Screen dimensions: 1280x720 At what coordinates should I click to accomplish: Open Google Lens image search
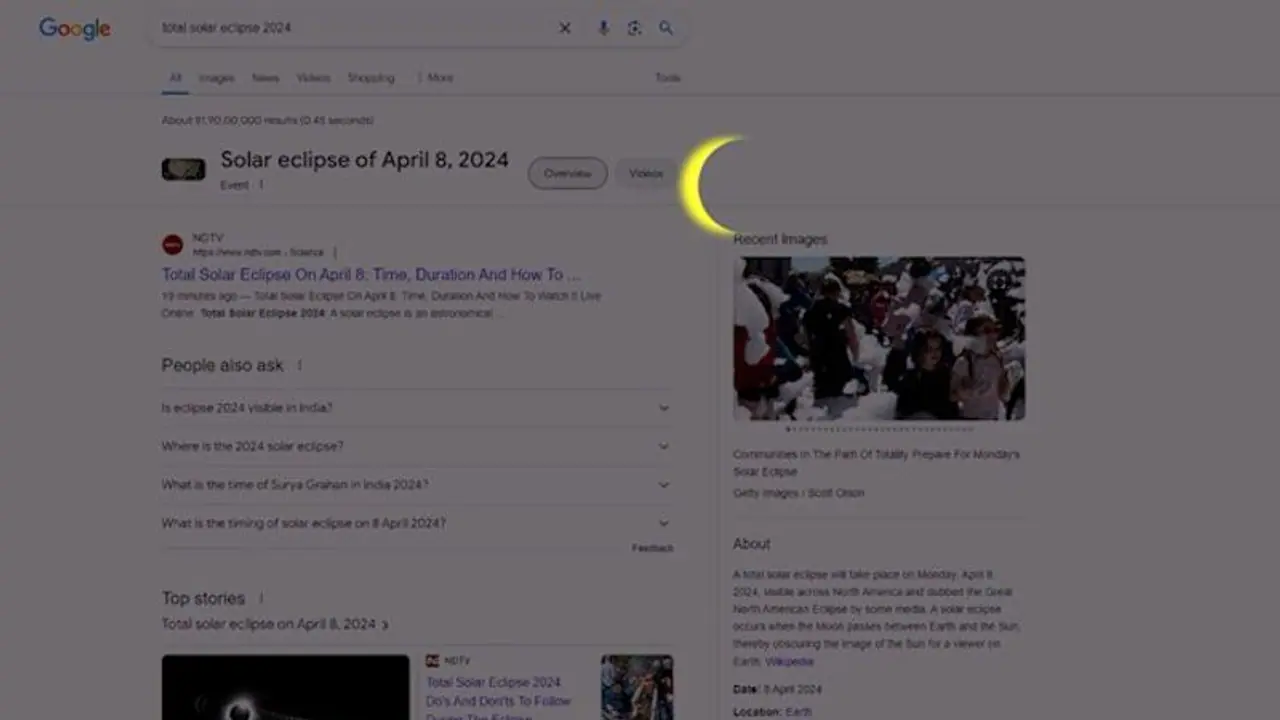[x=634, y=28]
